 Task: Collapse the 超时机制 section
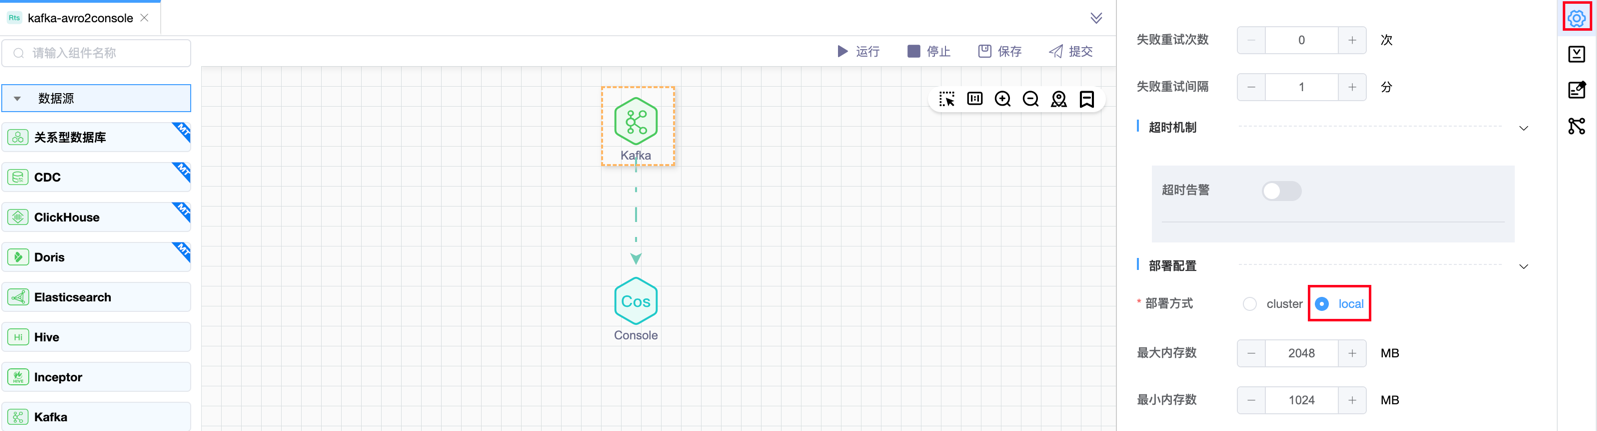(1523, 128)
